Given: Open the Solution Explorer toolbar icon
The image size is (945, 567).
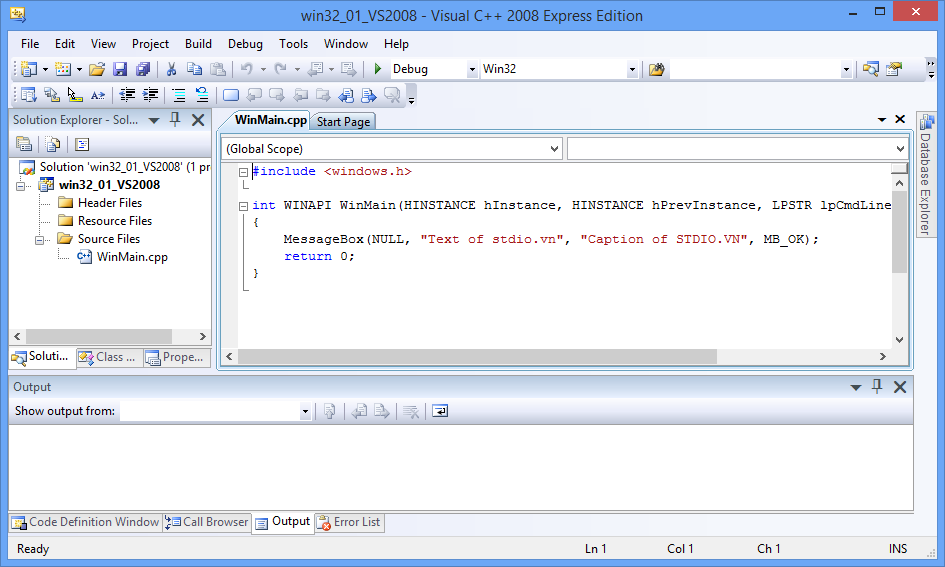Looking at the screenshot, I should [870, 69].
